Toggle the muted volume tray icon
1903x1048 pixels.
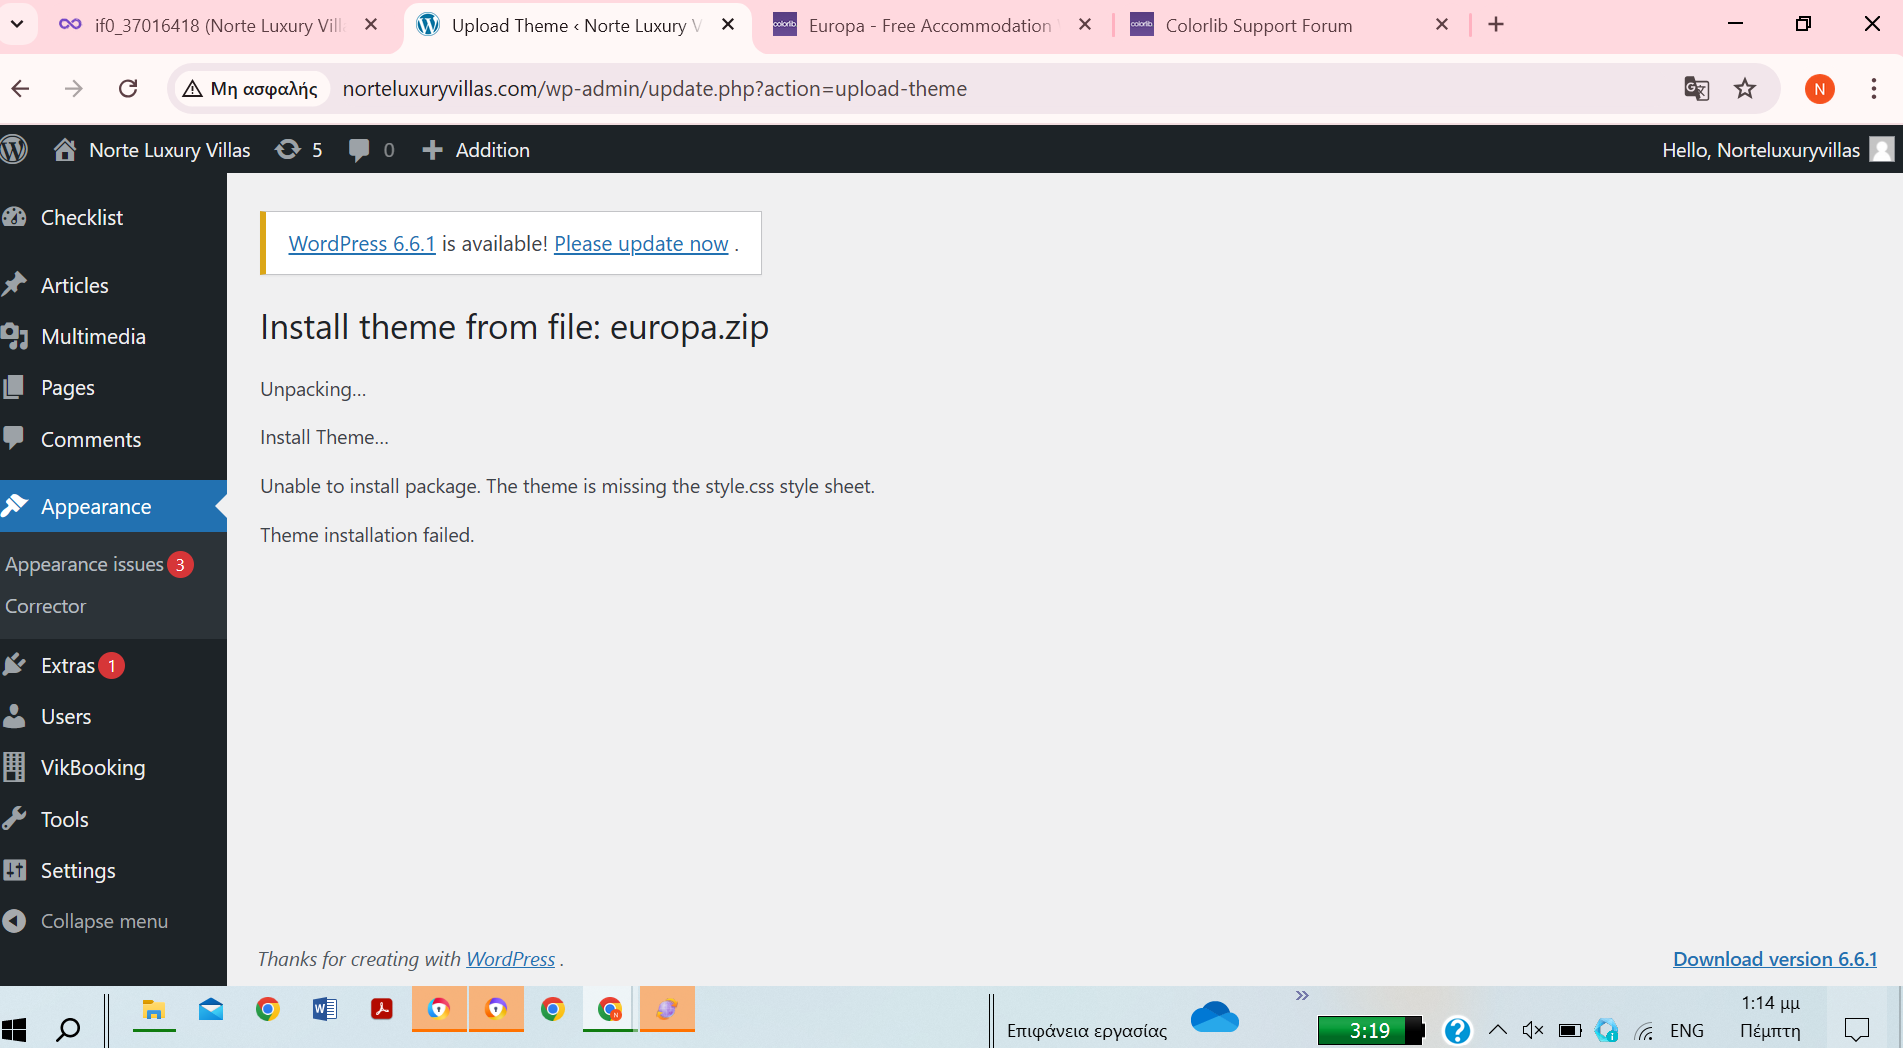(x=1533, y=1030)
